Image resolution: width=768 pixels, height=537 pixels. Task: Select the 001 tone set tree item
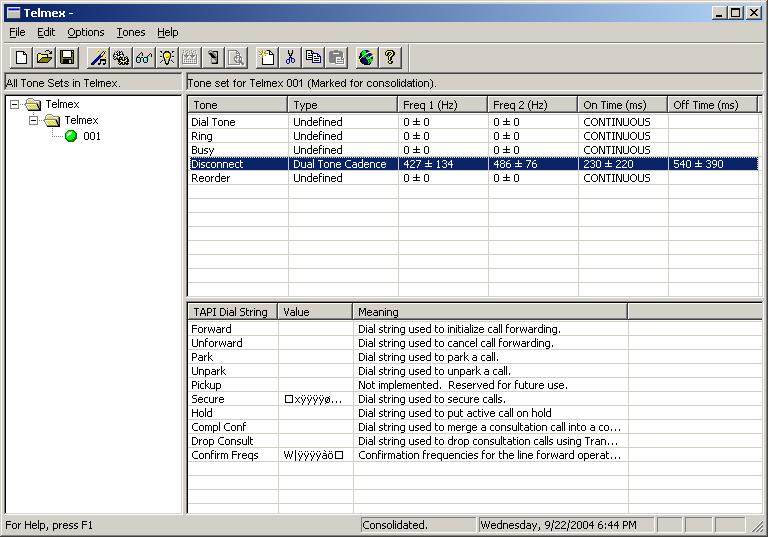pyautogui.click(x=92, y=136)
